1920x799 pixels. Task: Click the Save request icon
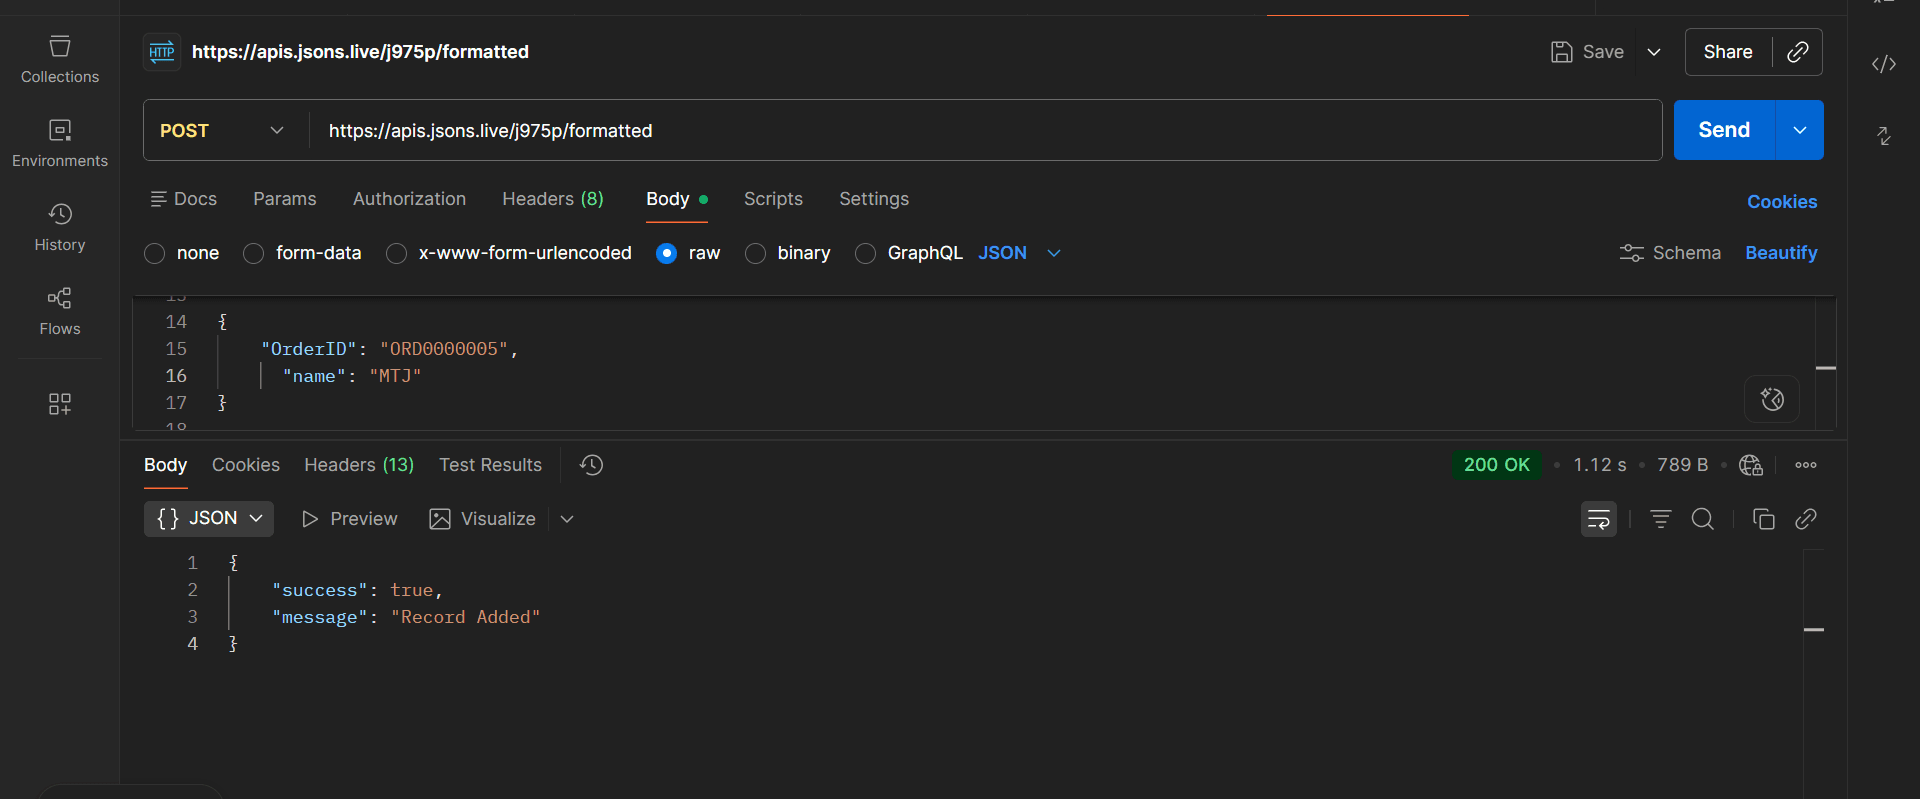pos(1561,52)
